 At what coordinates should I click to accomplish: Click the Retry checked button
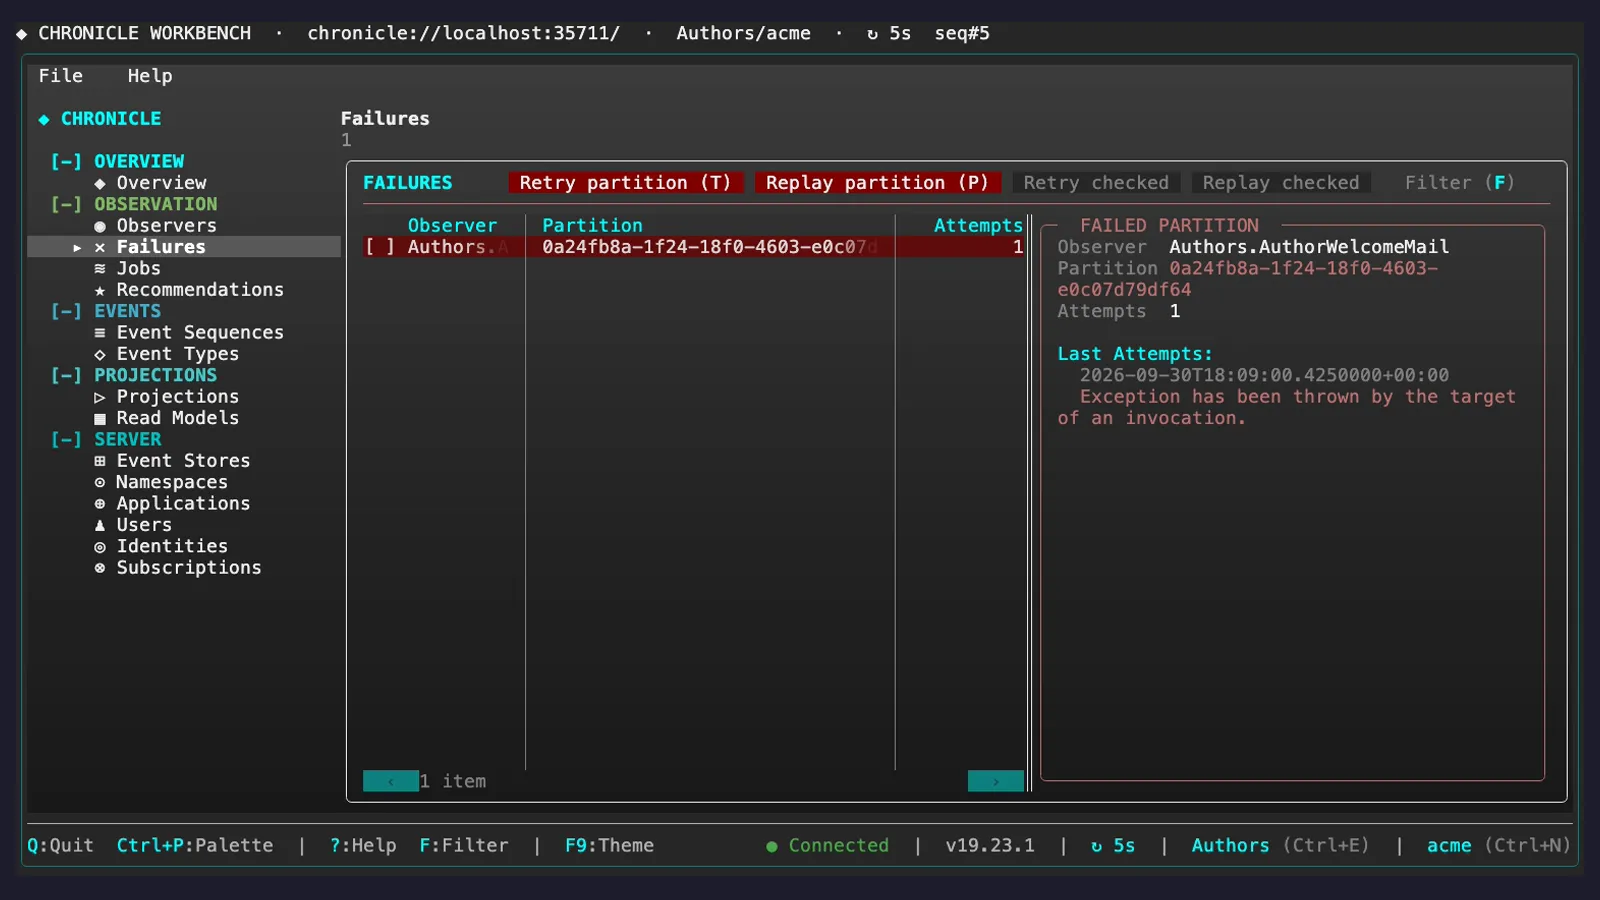click(1096, 183)
